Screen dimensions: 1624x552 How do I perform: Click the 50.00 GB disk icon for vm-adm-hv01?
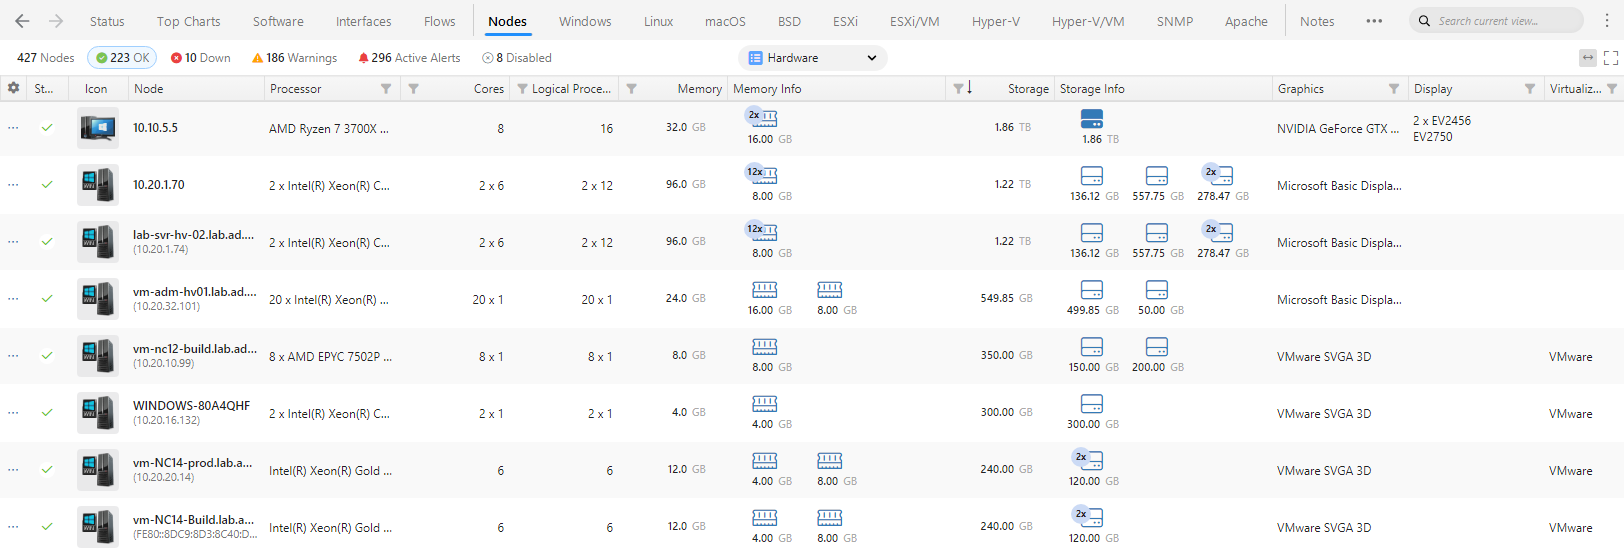coord(1157,290)
